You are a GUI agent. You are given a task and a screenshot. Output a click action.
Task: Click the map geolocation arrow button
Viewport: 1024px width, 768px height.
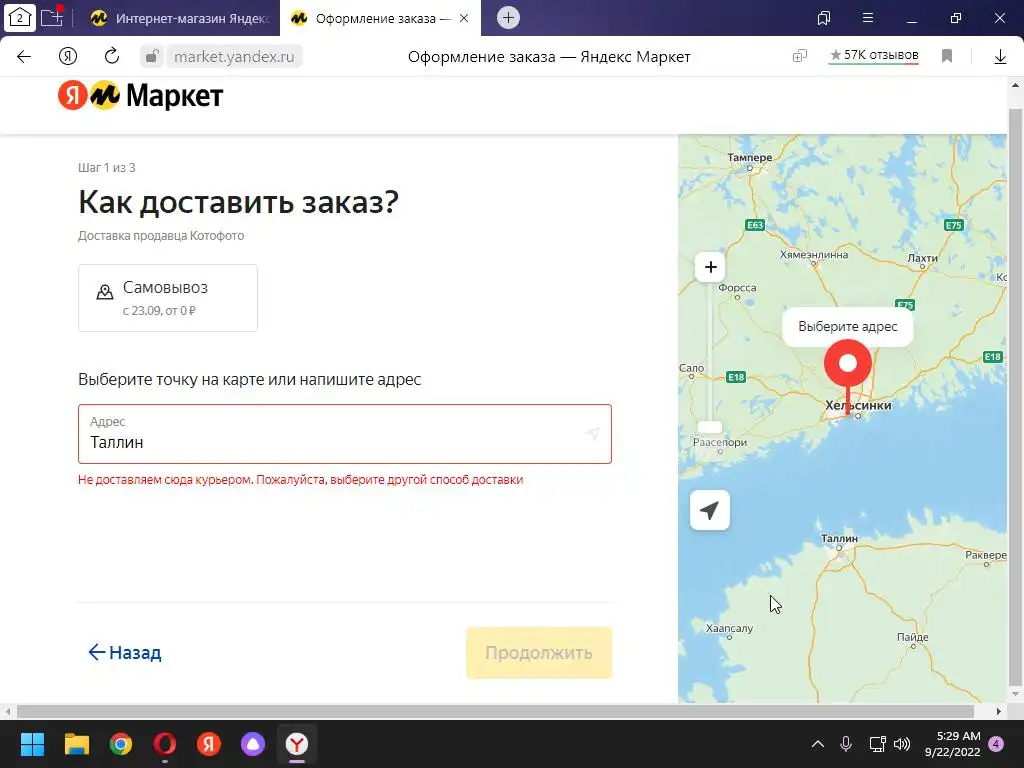pyautogui.click(x=710, y=510)
